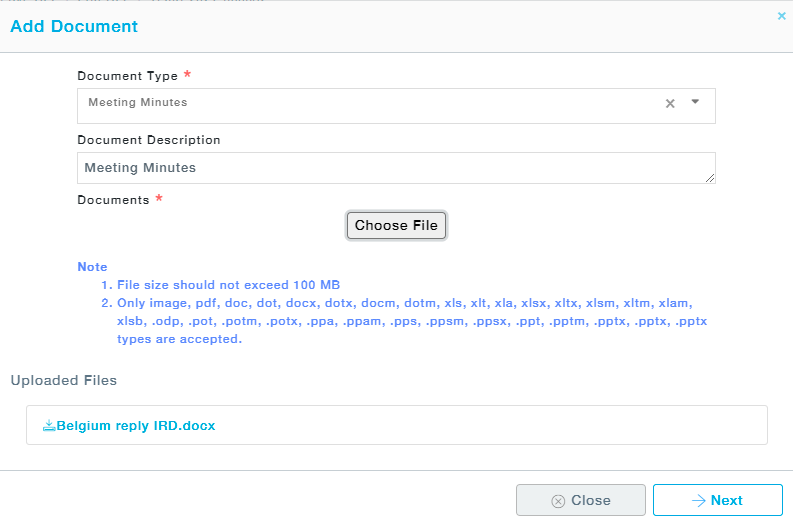This screenshot has width=793, height=527.
Task: Click the circled X icon on Close button
Action: coord(558,501)
